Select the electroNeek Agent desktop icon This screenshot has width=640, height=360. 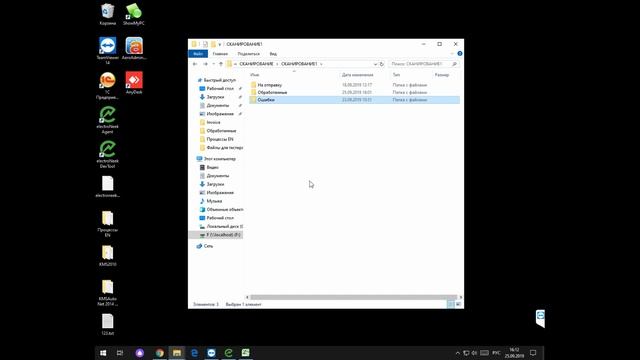[x=108, y=120]
